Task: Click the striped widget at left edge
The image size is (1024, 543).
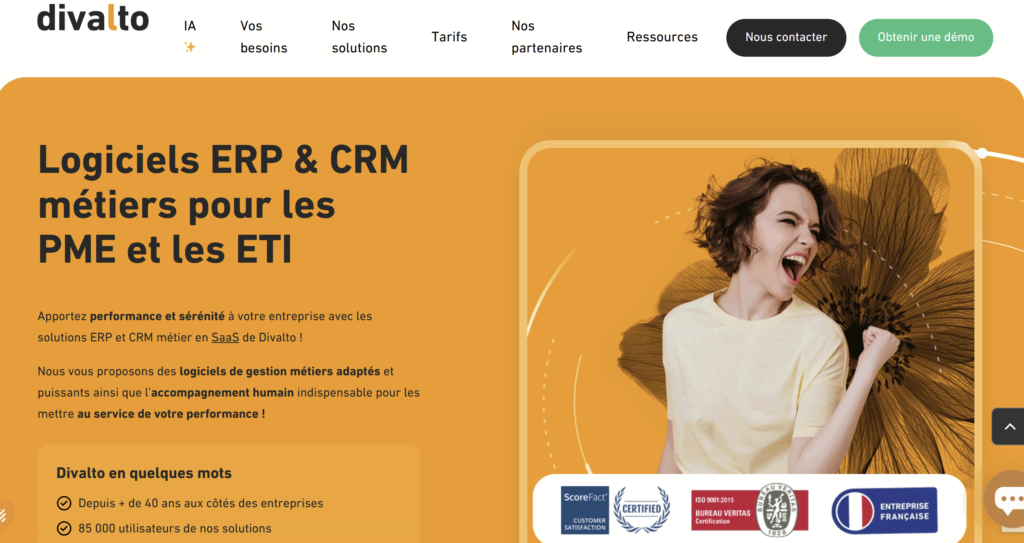Action: [x=5, y=515]
